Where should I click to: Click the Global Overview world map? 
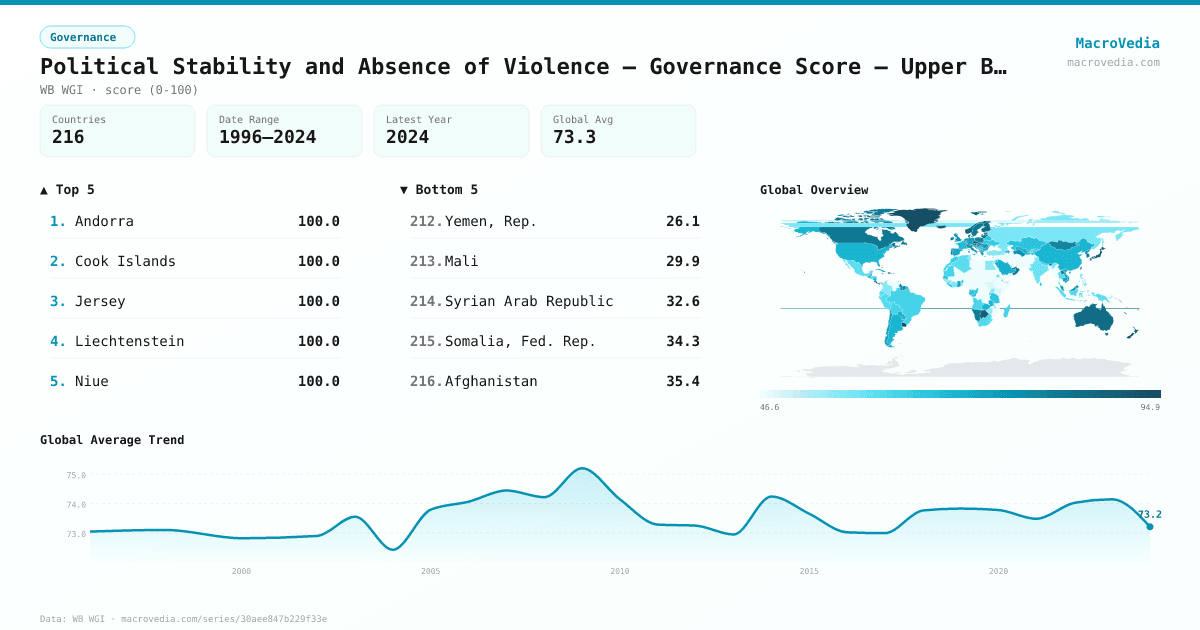click(x=960, y=292)
